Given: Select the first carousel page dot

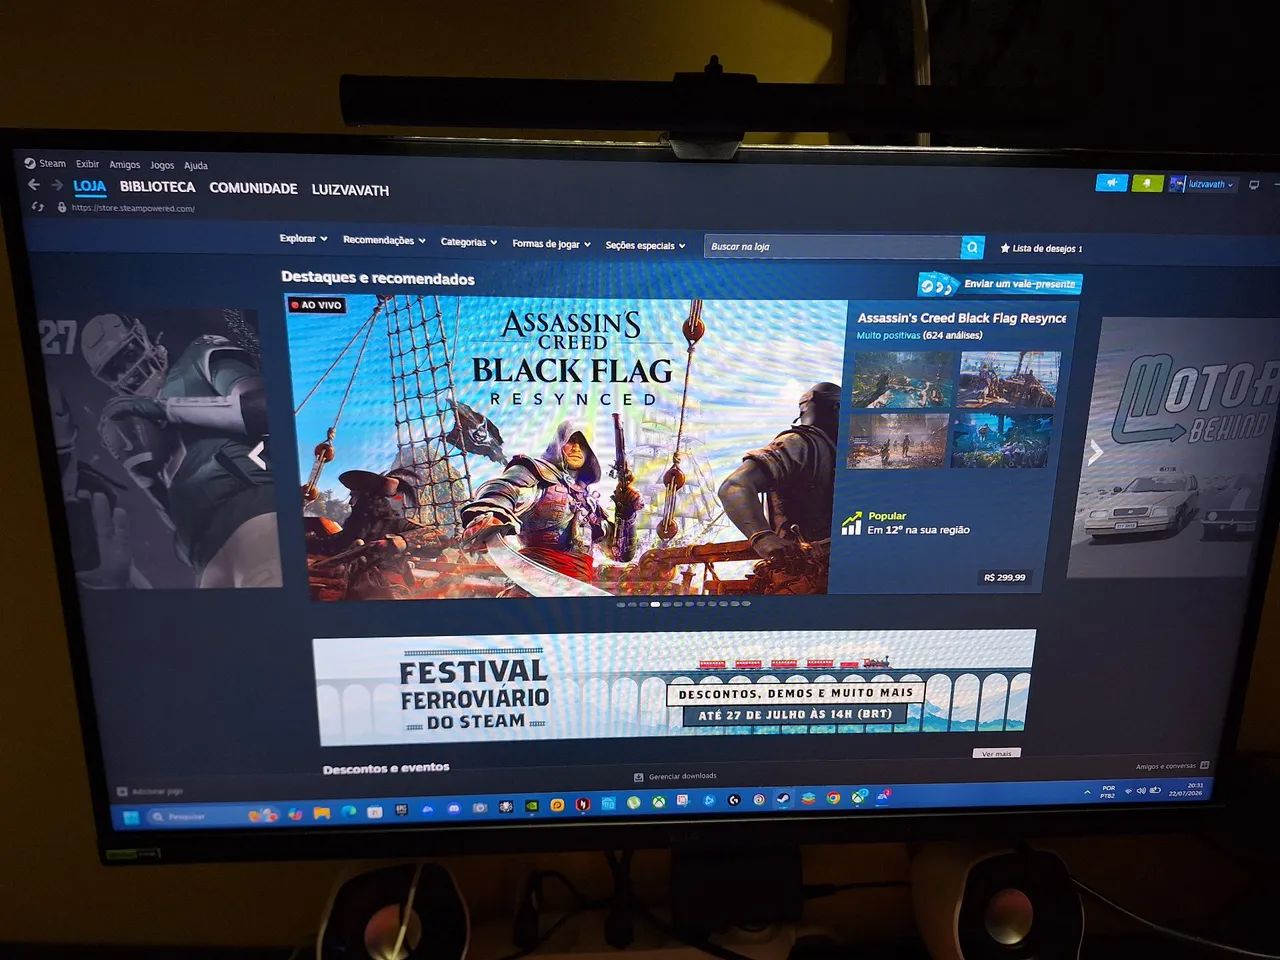Looking at the screenshot, I should [621, 604].
